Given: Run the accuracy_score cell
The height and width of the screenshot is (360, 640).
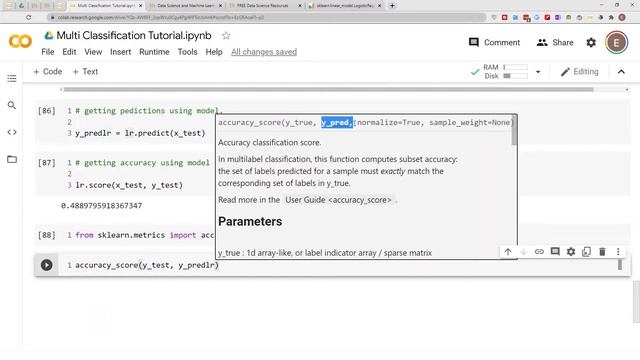Looking at the screenshot, I should pyautogui.click(x=47, y=265).
